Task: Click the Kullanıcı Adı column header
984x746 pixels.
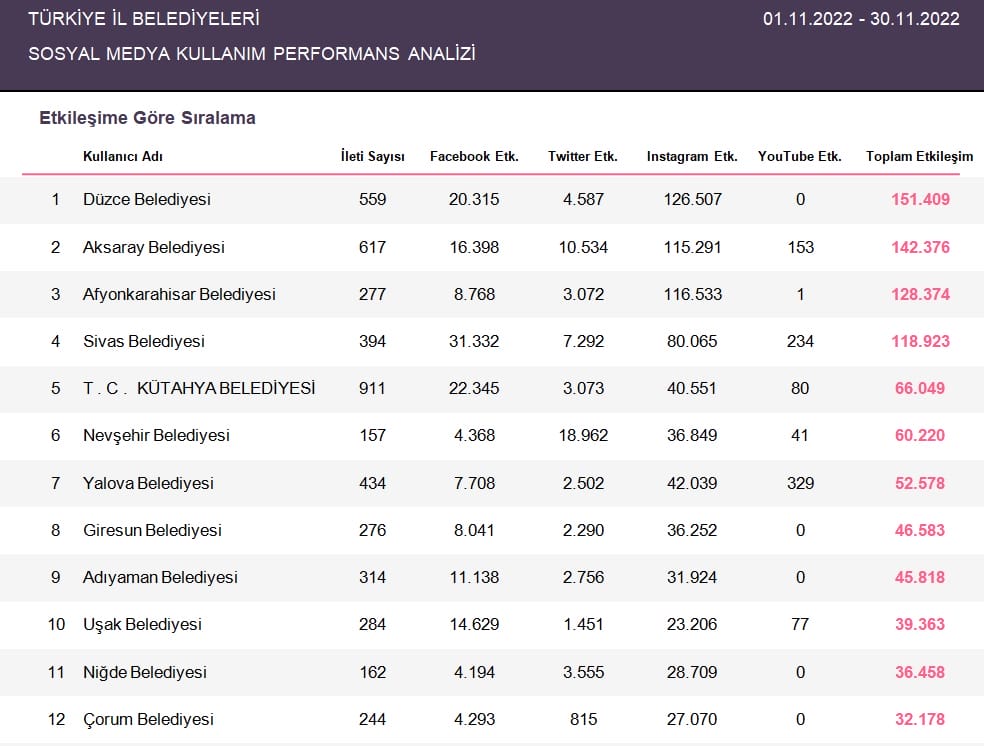Action: [123, 156]
